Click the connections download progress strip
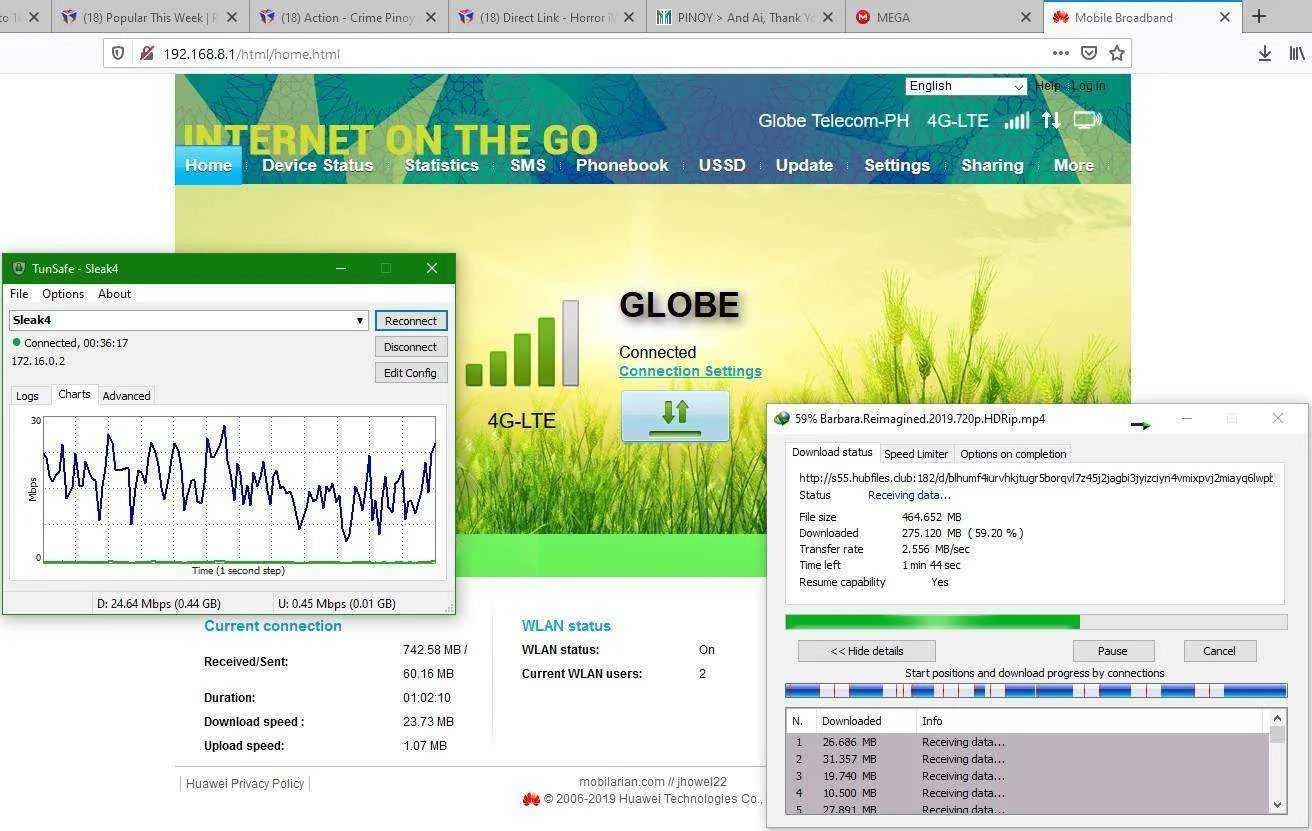This screenshot has height=831, width=1312. tap(1036, 690)
